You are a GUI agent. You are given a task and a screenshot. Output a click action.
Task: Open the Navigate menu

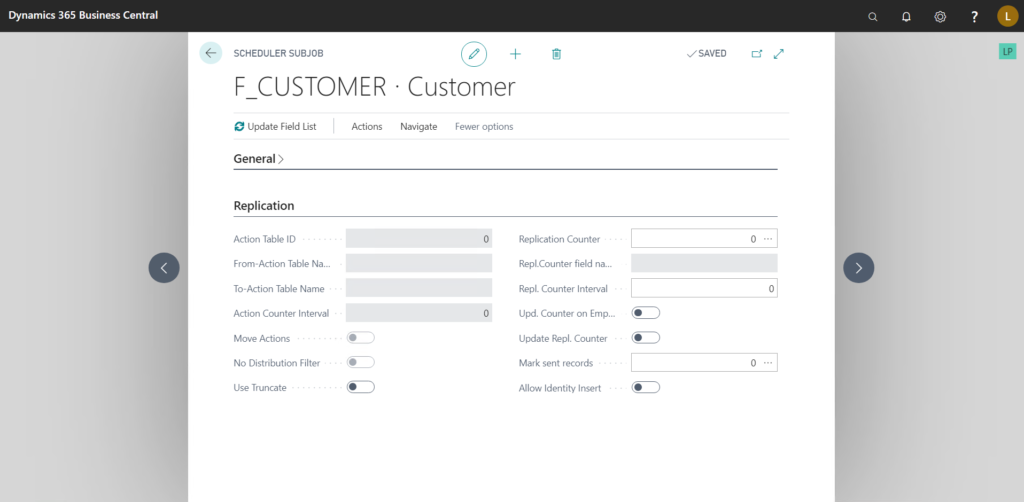pos(419,127)
